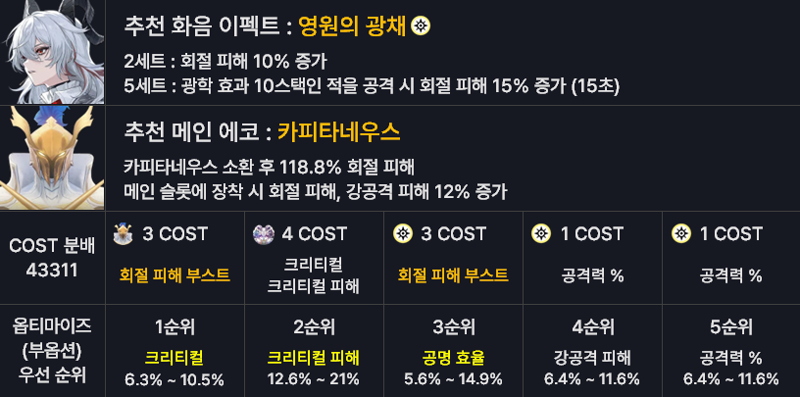Click the sonata icon beside 영원의 광채
800x397 pixels.
(421, 26)
